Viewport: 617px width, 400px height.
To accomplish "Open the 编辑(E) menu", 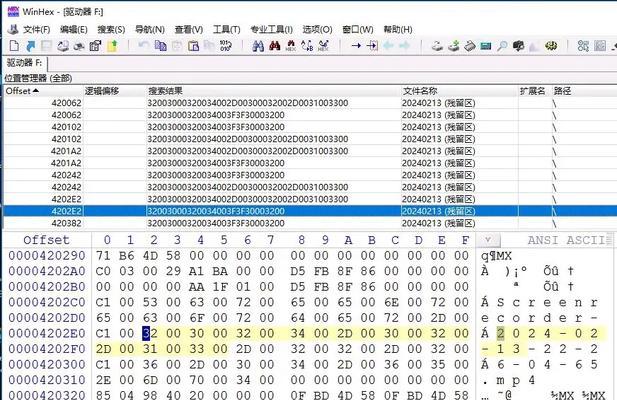I will click(x=74, y=29).
